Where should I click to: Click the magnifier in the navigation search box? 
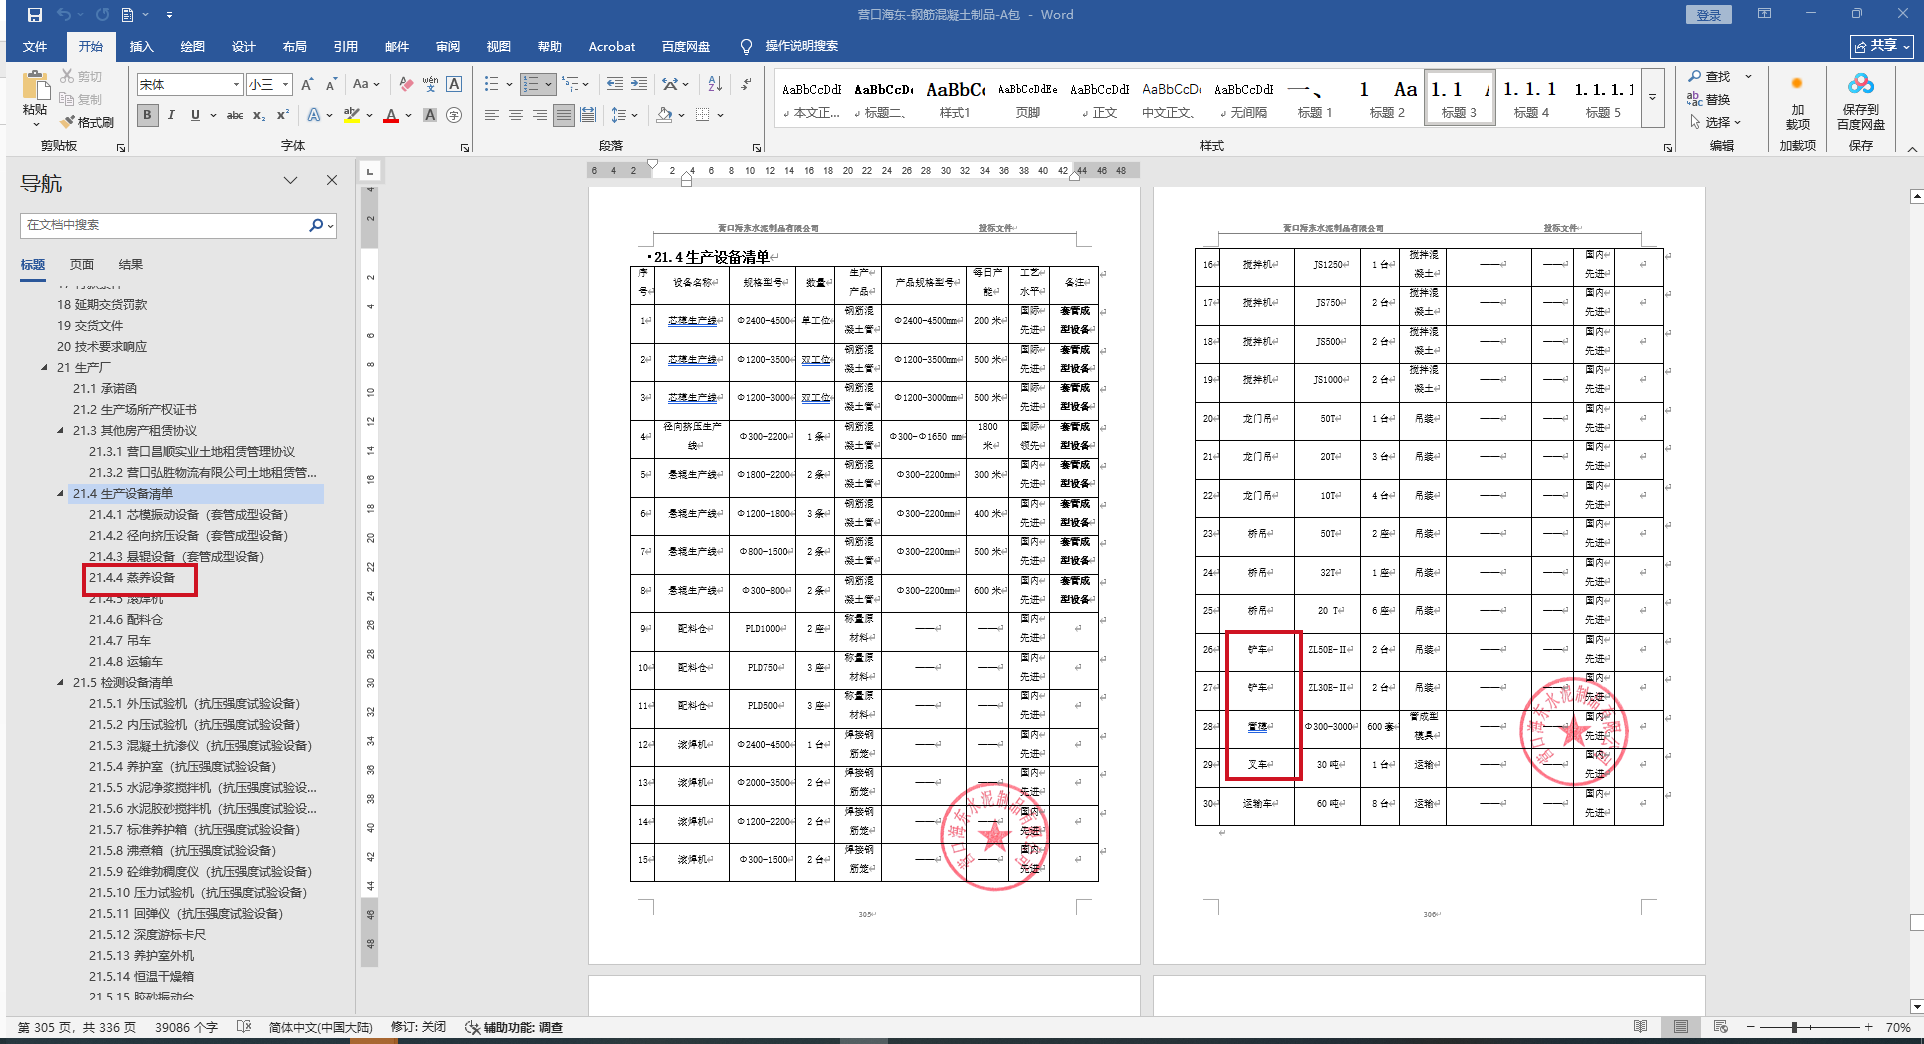[316, 225]
